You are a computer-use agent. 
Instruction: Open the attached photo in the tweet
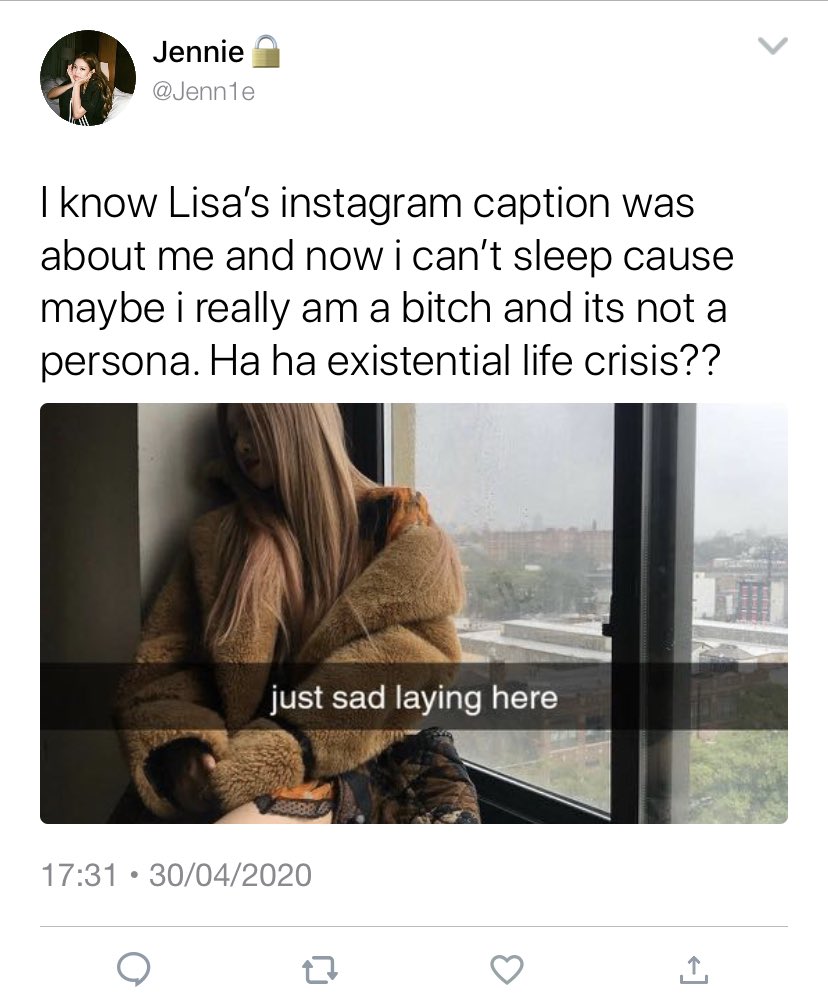point(414,613)
